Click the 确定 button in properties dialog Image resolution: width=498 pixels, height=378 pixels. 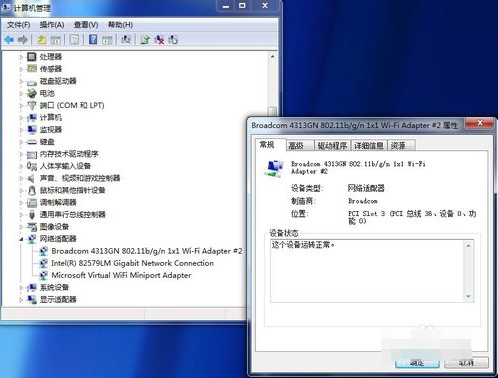click(x=417, y=363)
